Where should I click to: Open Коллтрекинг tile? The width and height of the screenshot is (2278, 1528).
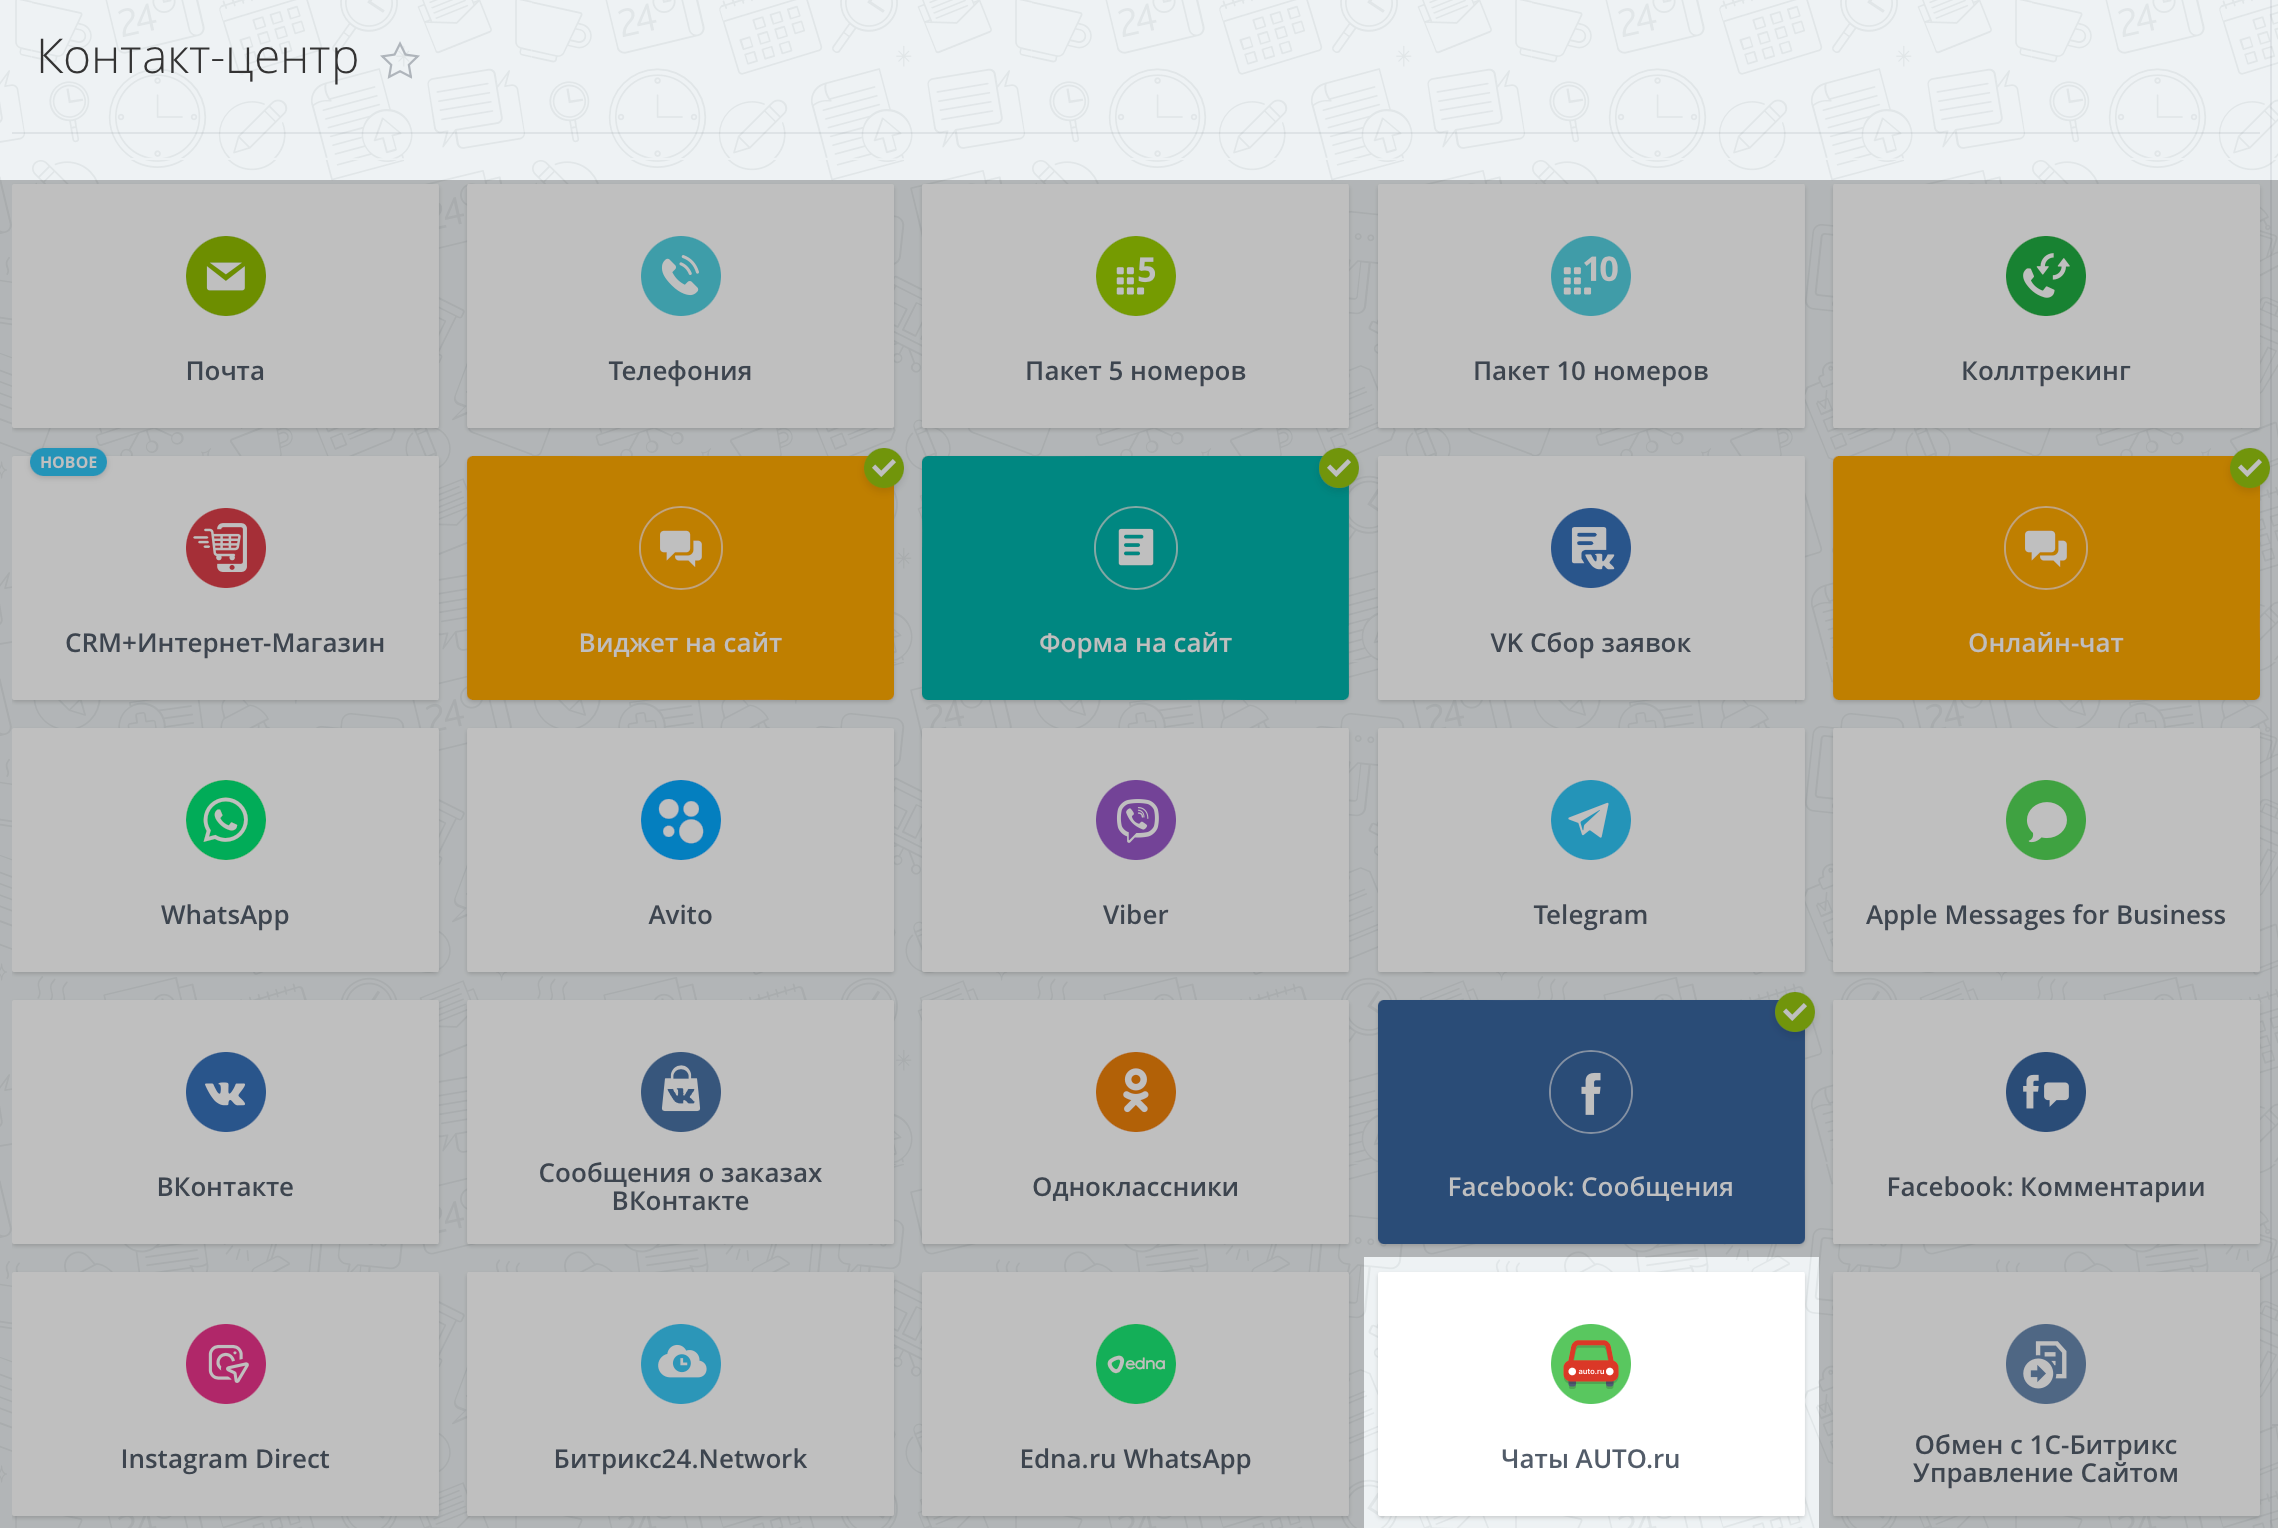[x=2045, y=306]
